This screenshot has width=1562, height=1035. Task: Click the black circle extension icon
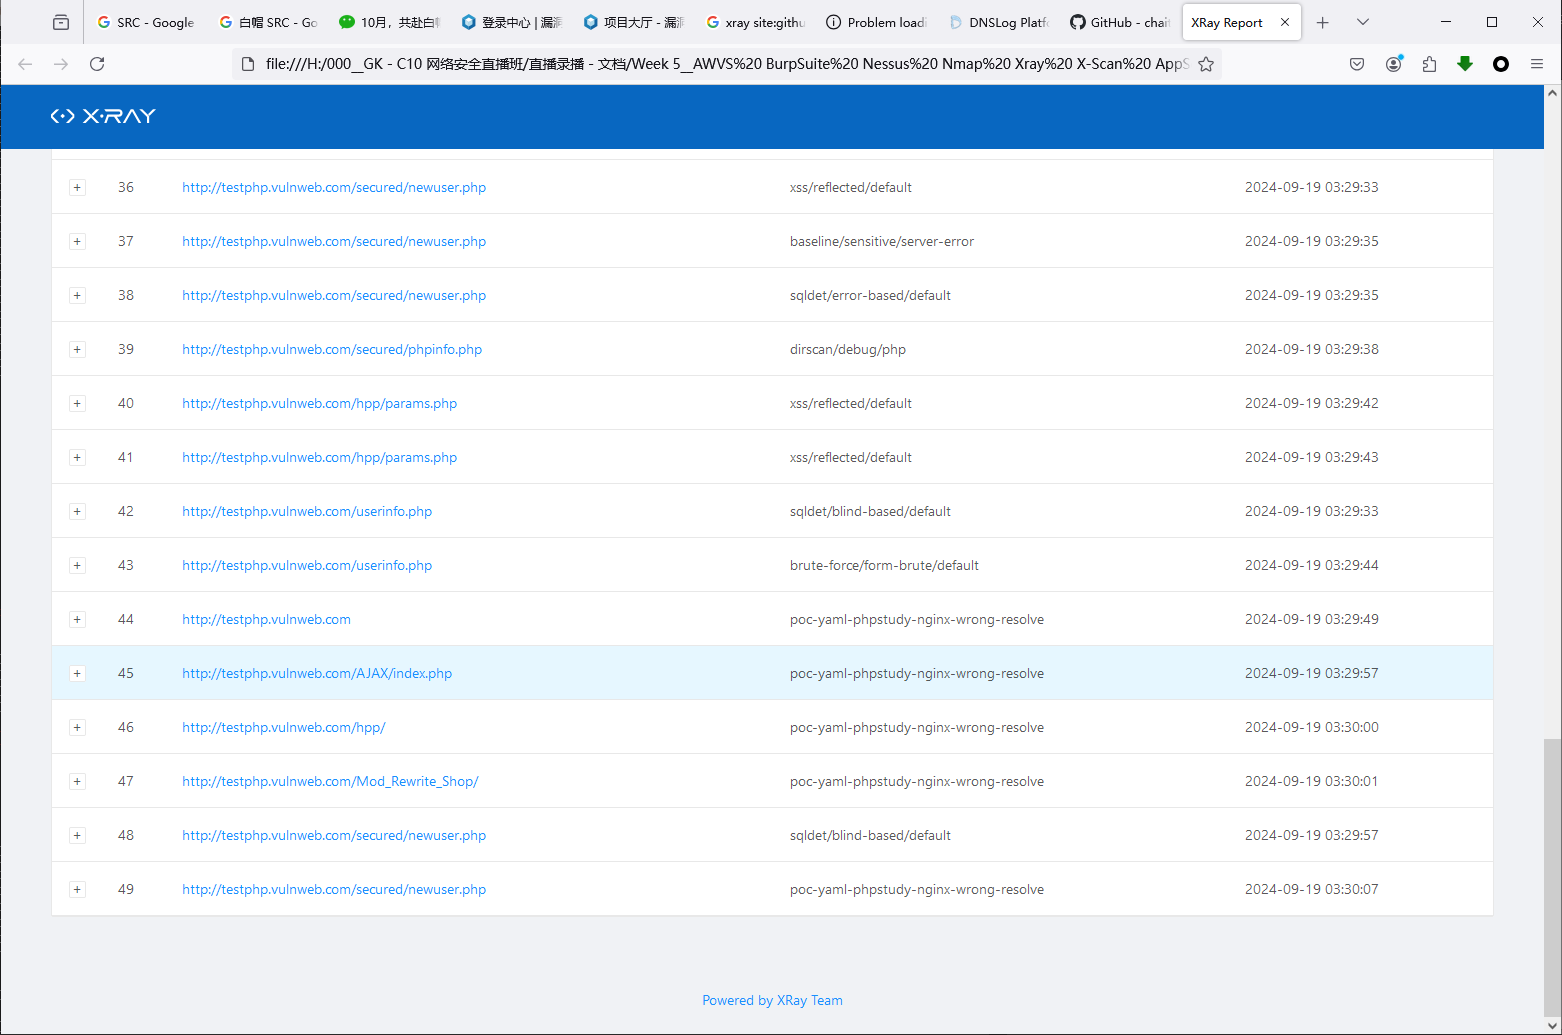[x=1501, y=64]
